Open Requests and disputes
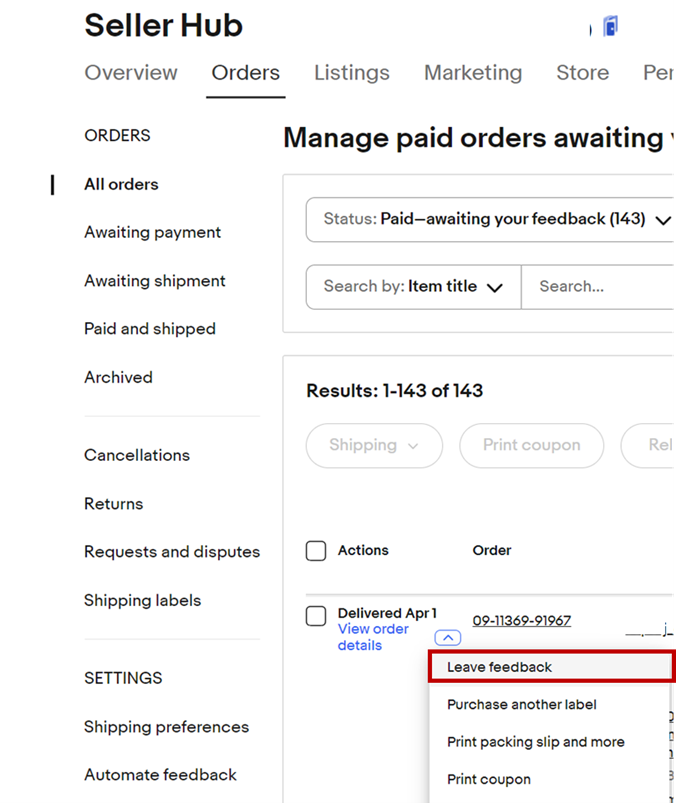 (172, 552)
